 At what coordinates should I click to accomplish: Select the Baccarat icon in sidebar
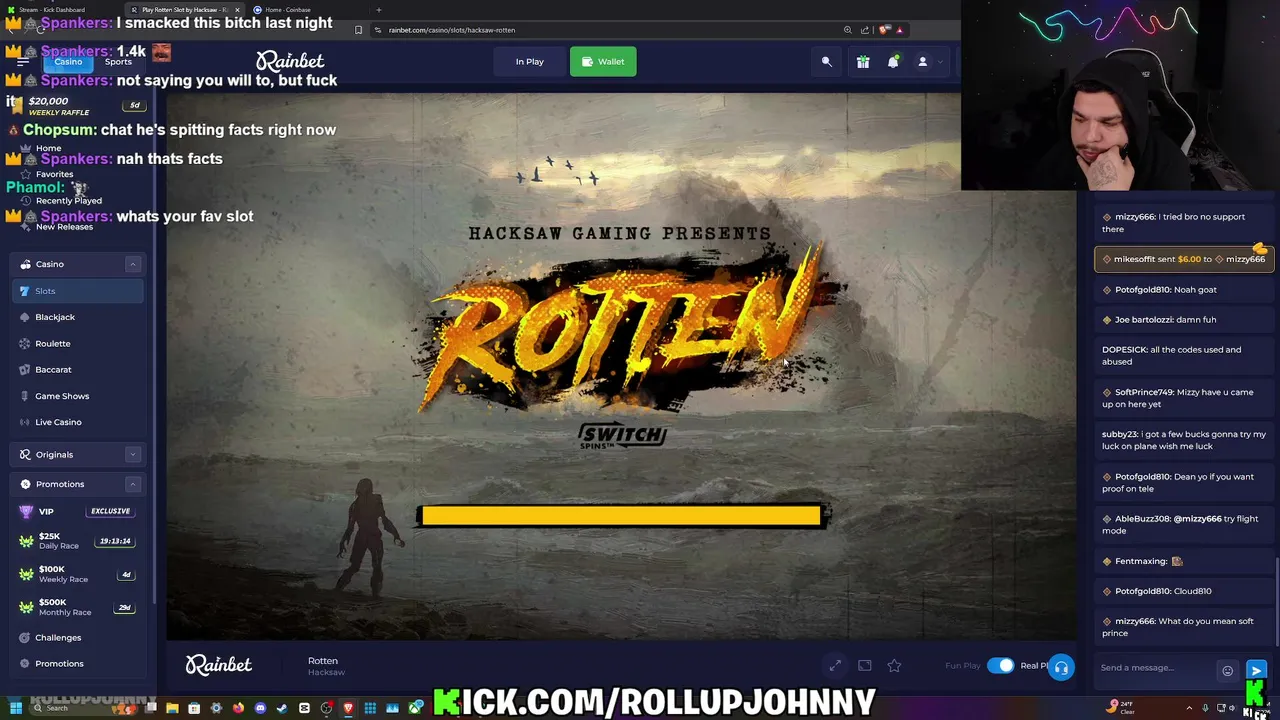[25, 370]
